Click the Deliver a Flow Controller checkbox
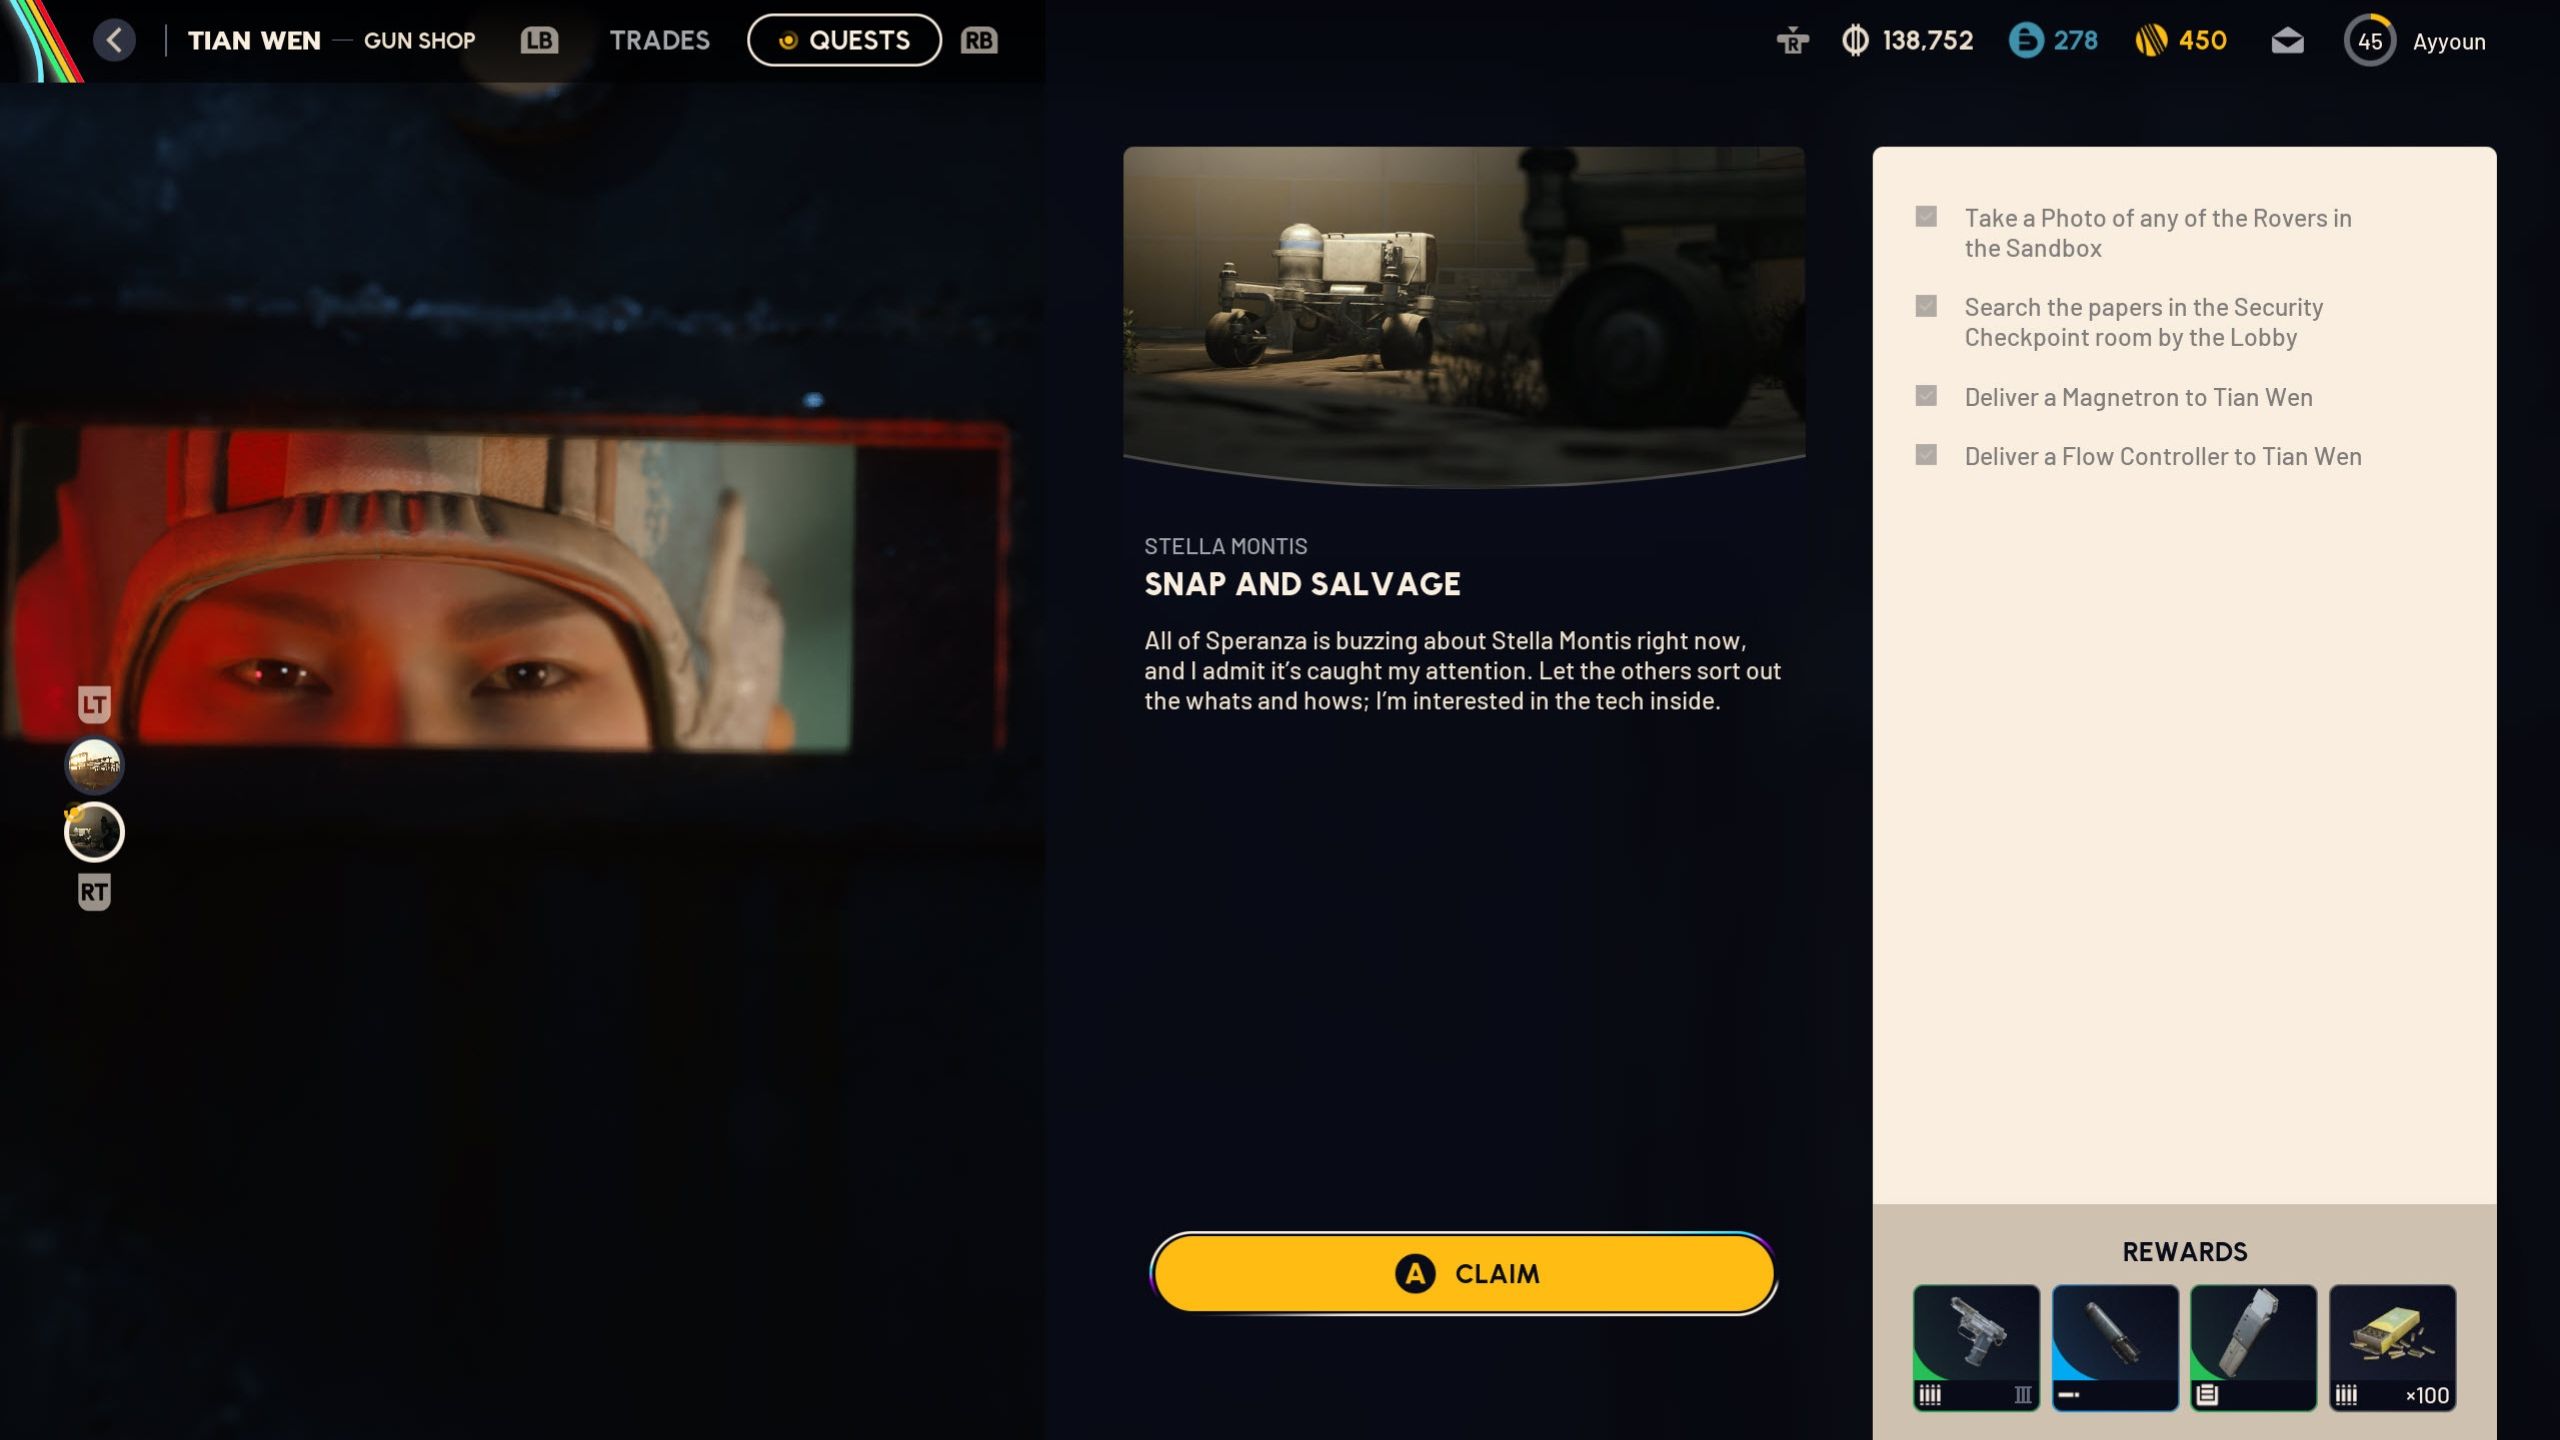The image size is (2560, 1440). point(1926,455)
